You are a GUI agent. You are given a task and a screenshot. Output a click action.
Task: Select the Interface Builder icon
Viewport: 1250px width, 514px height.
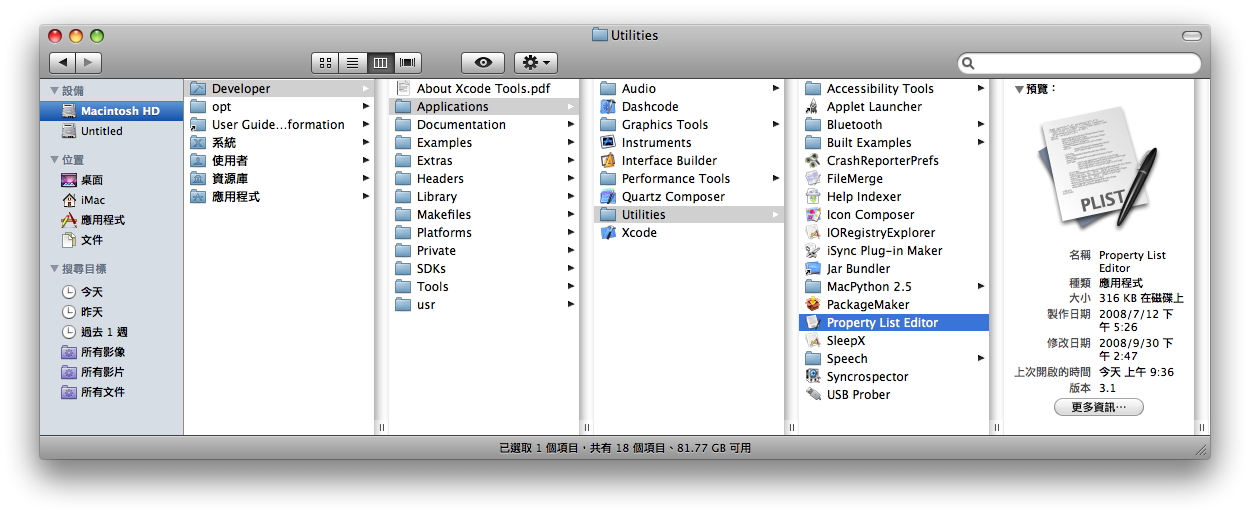[607, 161]
